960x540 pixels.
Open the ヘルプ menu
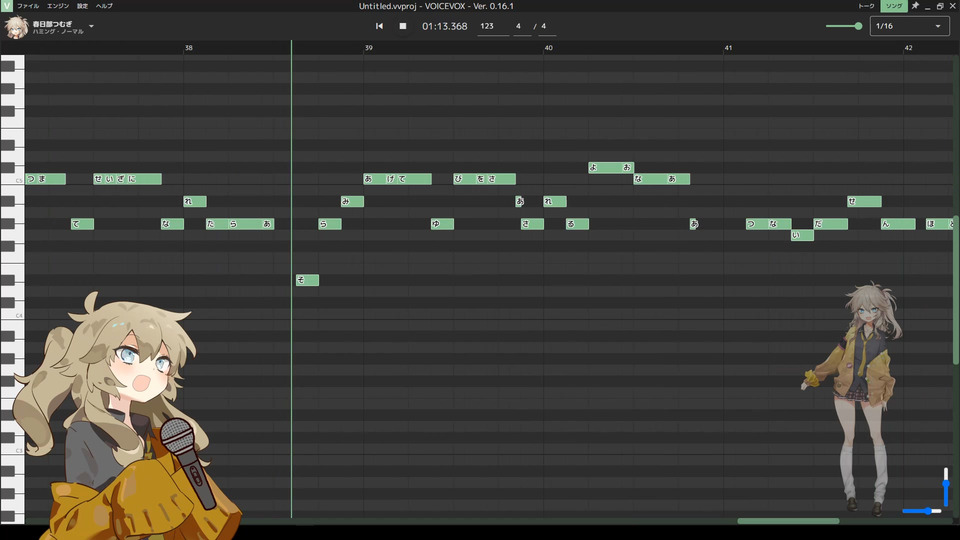point(104,6)
